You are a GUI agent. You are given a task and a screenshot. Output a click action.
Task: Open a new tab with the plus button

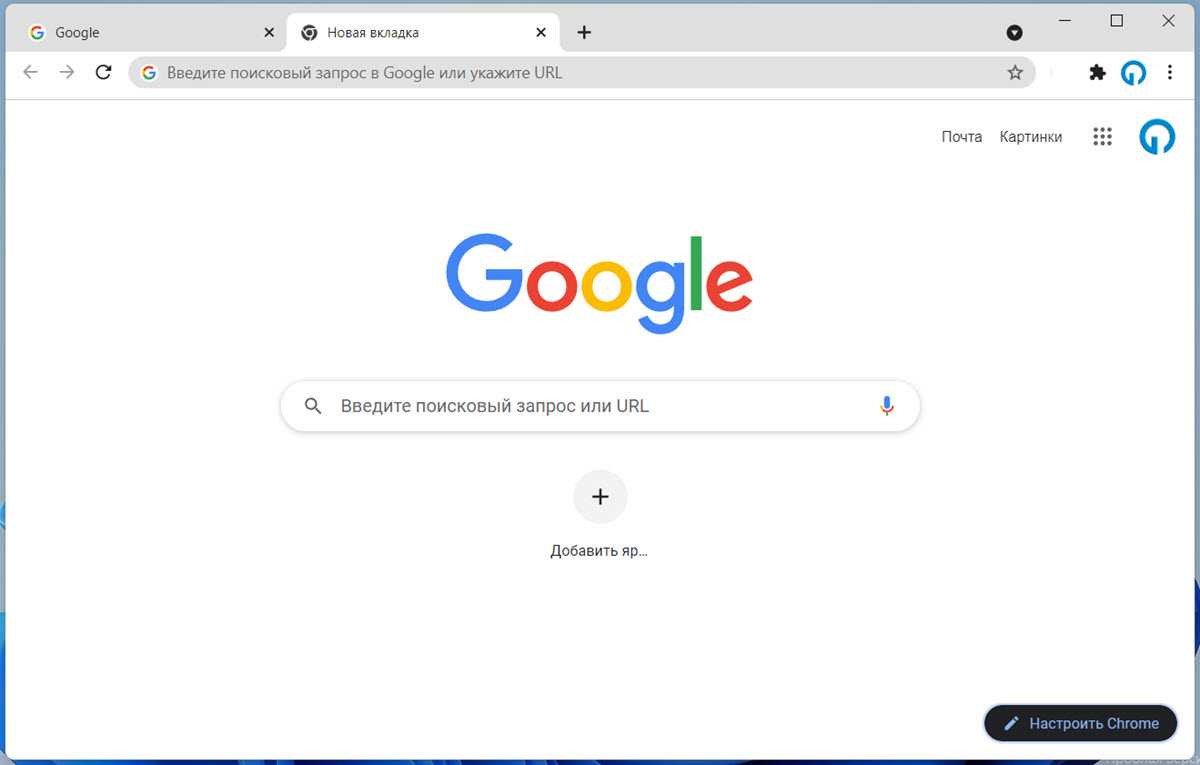pos(584,33)
